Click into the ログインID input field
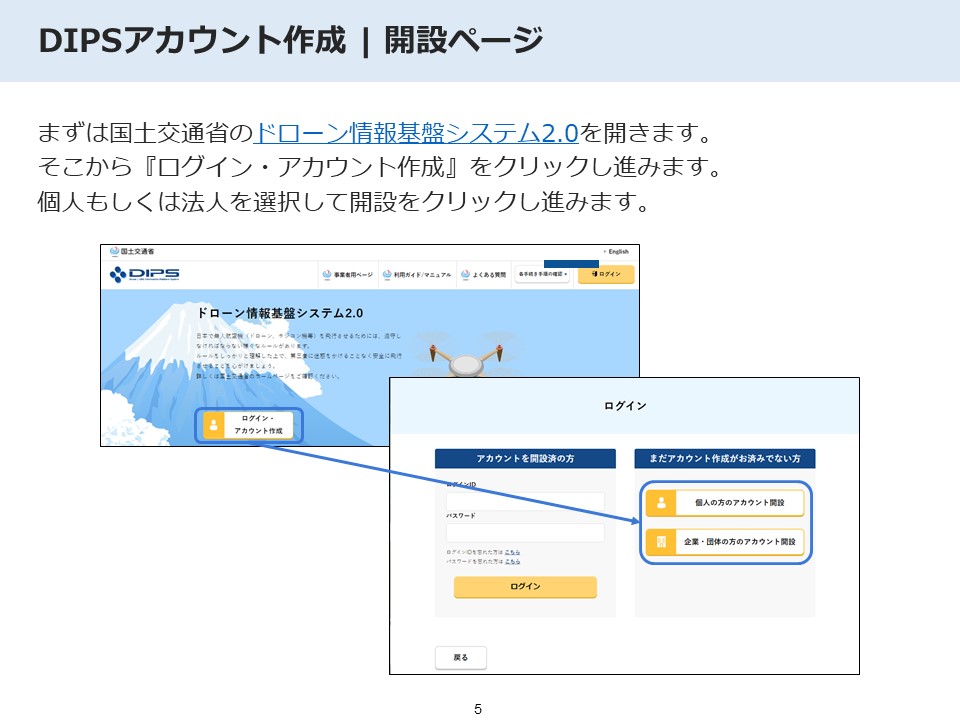Screen dimensions: 960x720 [x=525, y=501]
